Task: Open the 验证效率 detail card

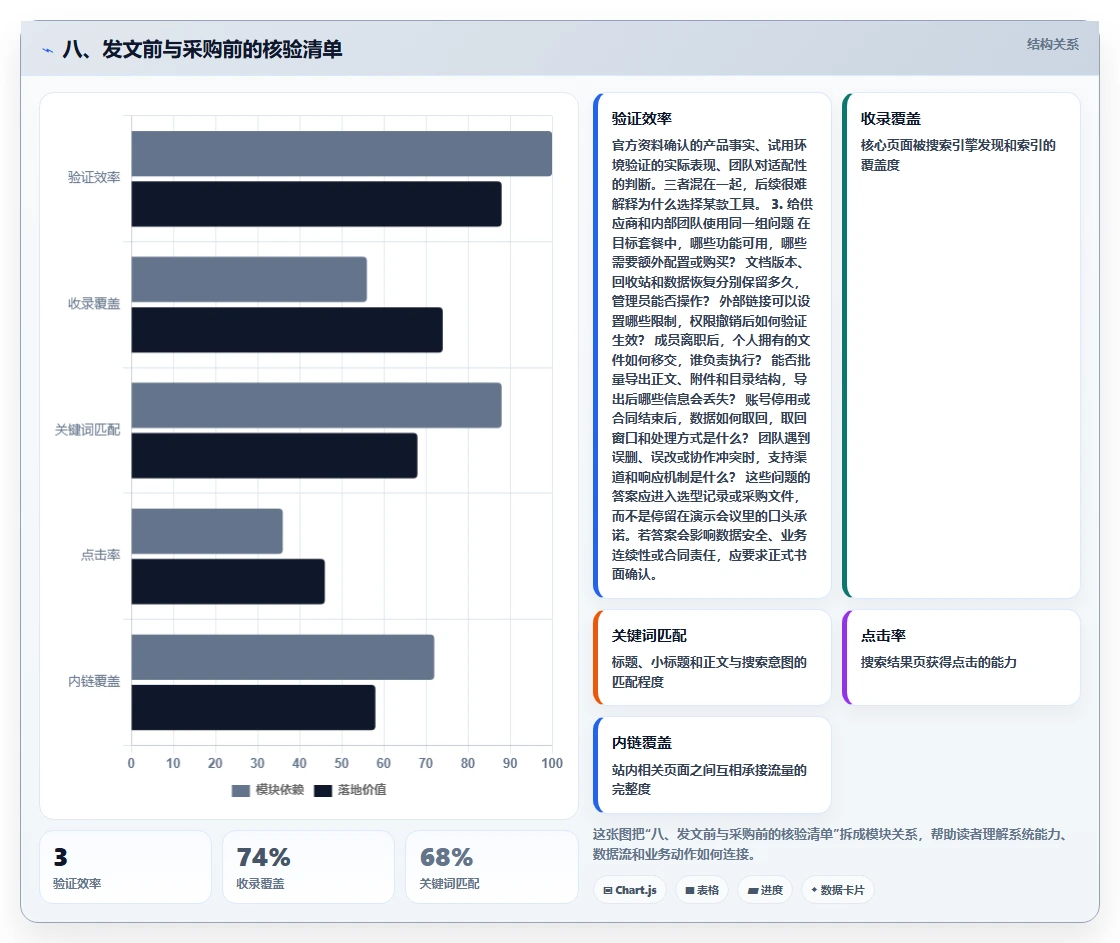Action: click(x=712, y=345)
